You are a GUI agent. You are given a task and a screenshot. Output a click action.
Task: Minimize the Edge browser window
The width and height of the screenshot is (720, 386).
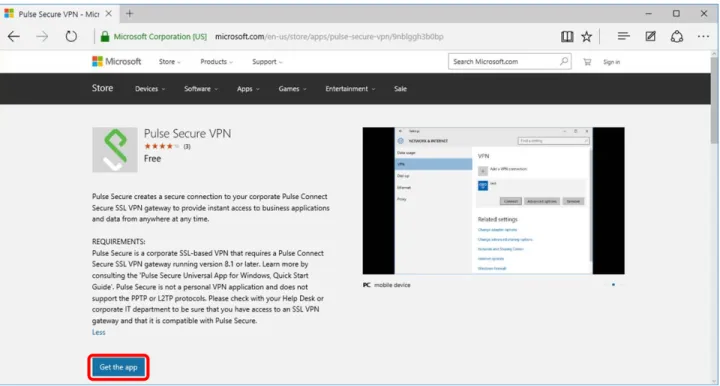(648, 14)
